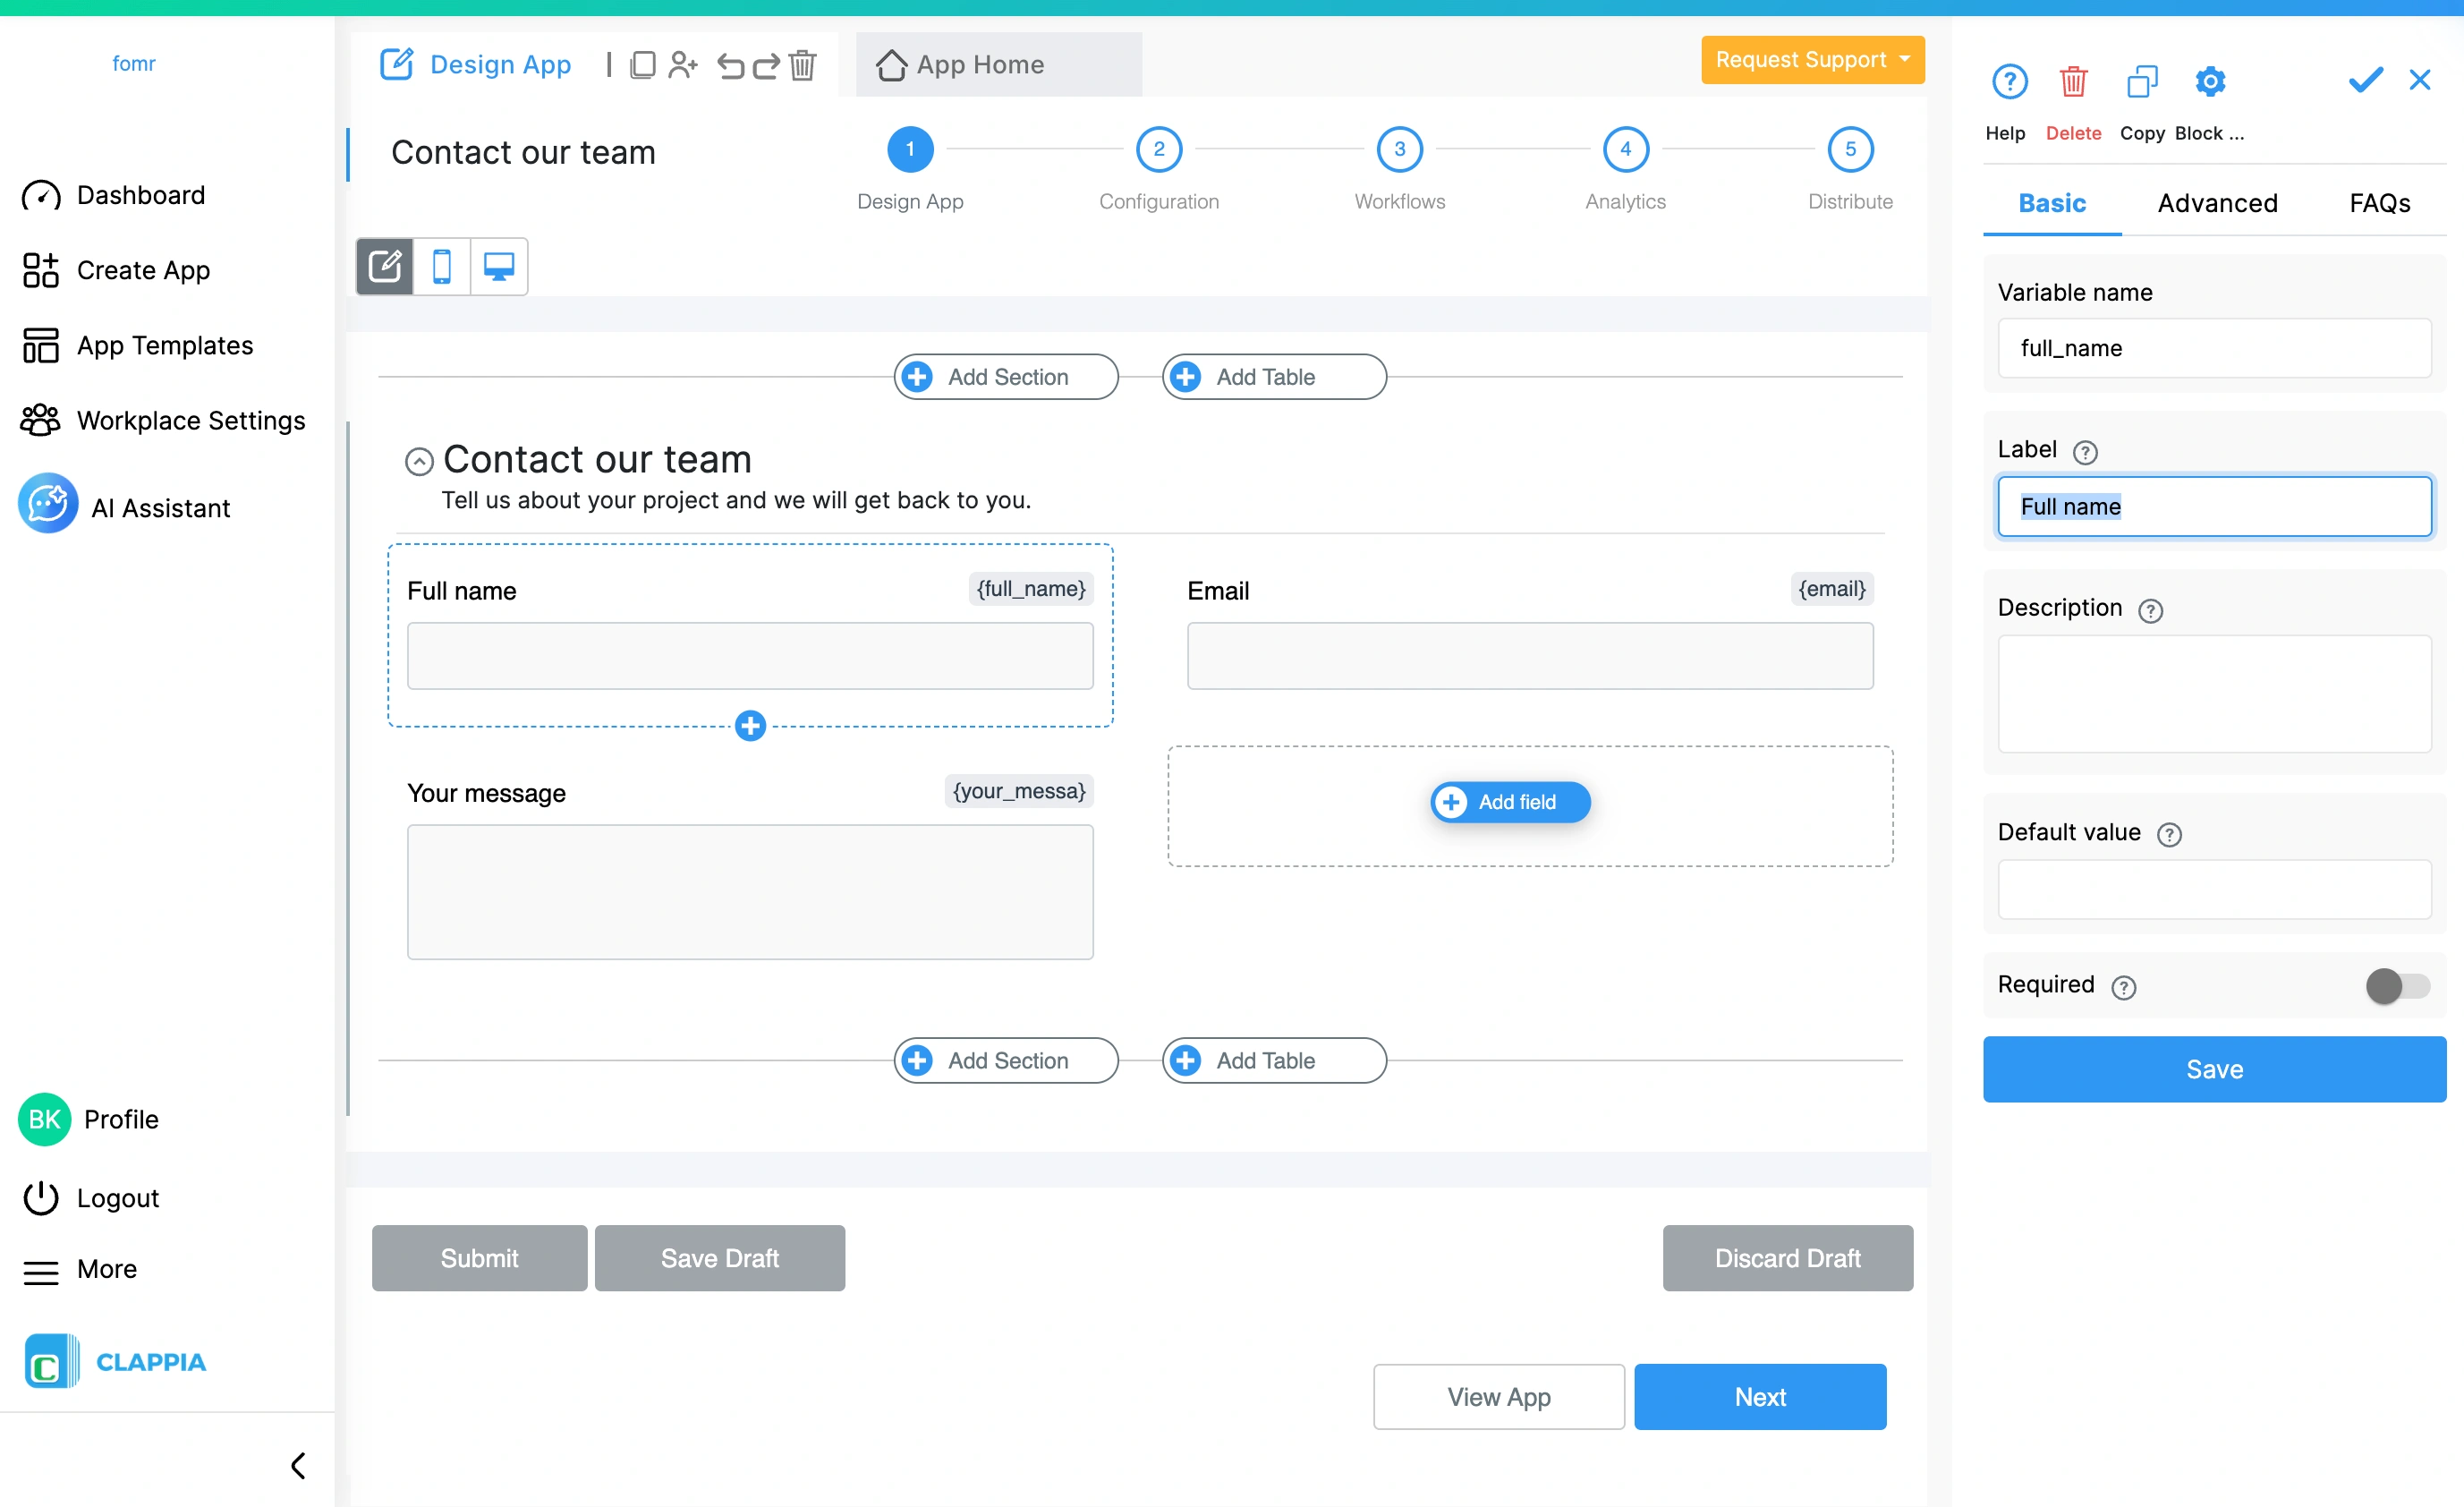The image size is (2464, 1507).
Task: Click the undo arrow icon
Action: point(731,66)
